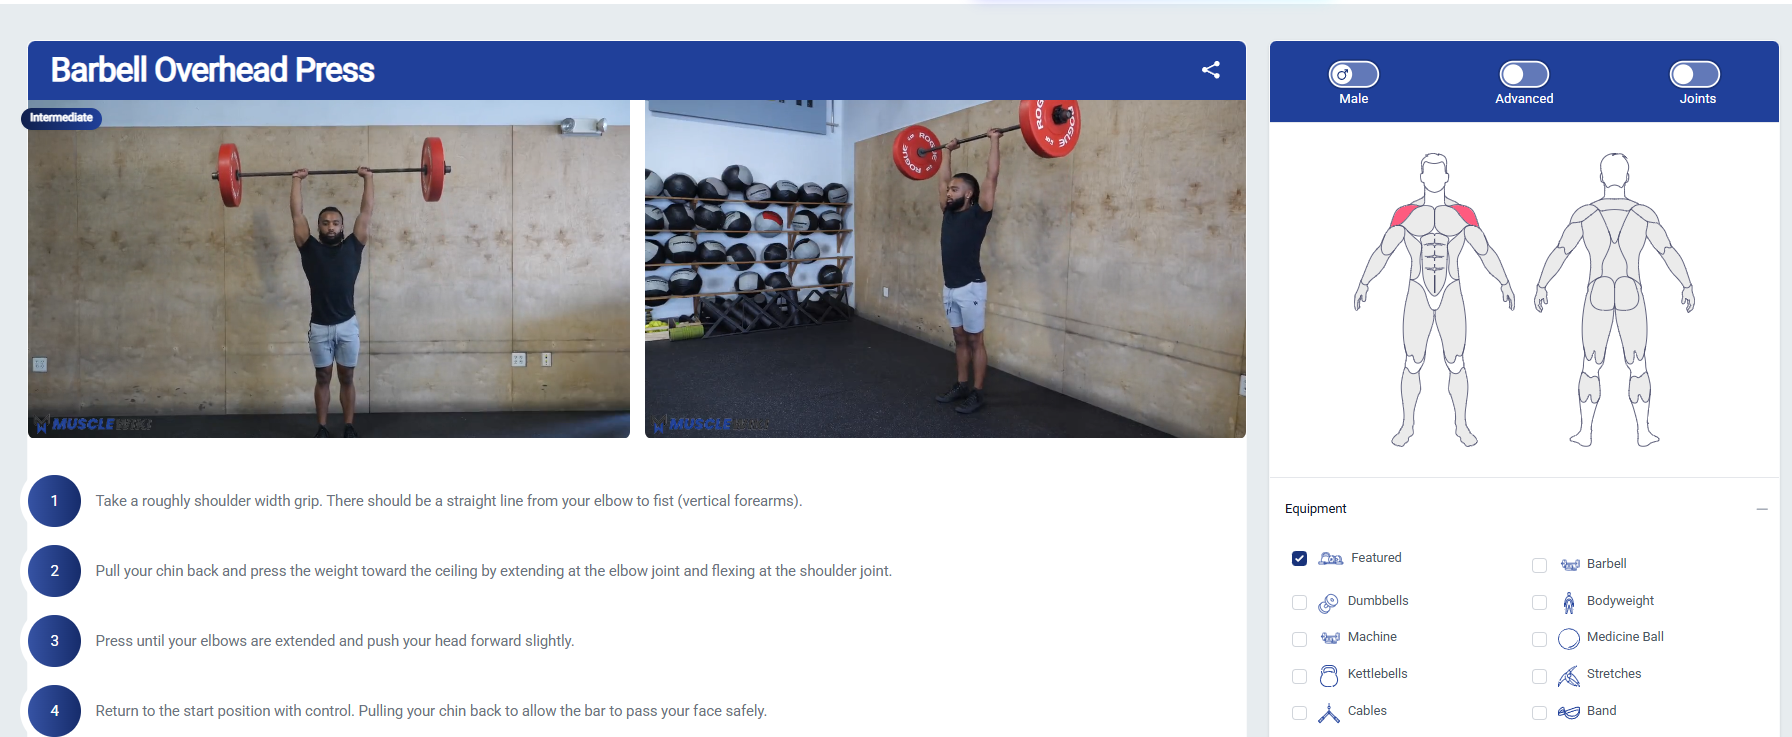Uncheck the Featured equipment checkbox
The width and height of the screenshot is (1792, 737).
pos(1299,558)
